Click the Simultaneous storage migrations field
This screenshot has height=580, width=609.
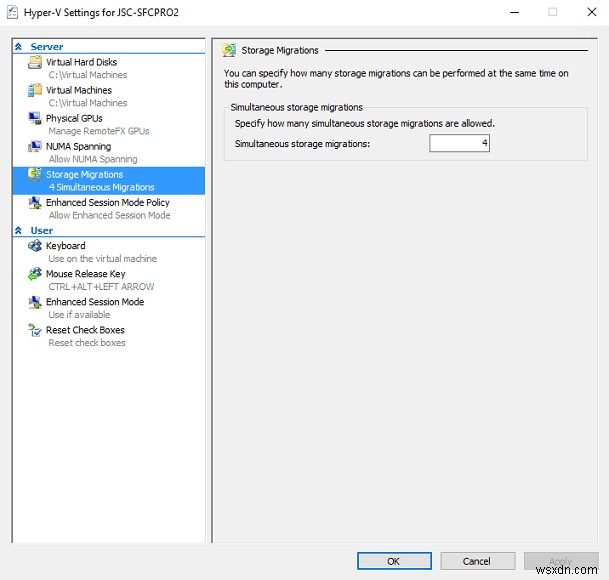tap(459, 143)
